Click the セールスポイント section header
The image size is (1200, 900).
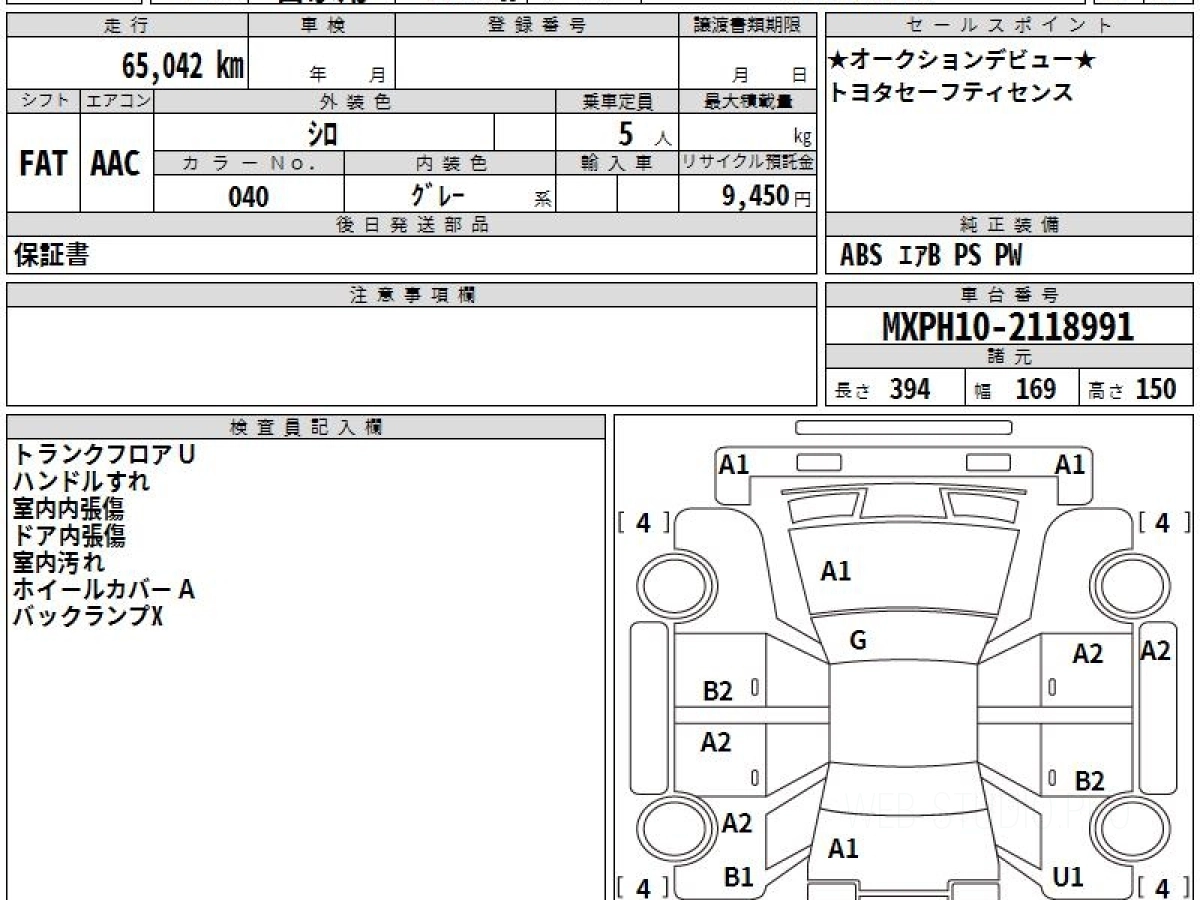[1009, 26]
